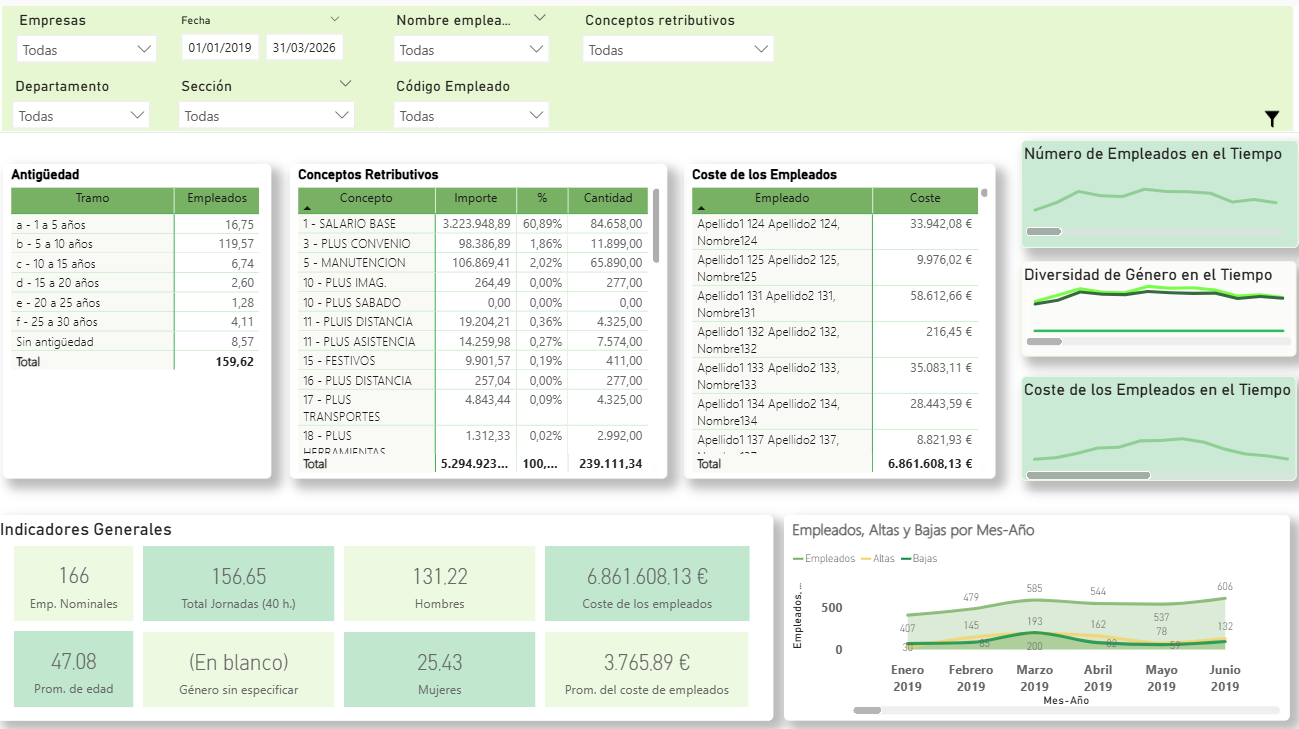The width and height of the screenshot is (1299, 729).
Task: Expand the Código Empleado dropdown
Action: 472,116
